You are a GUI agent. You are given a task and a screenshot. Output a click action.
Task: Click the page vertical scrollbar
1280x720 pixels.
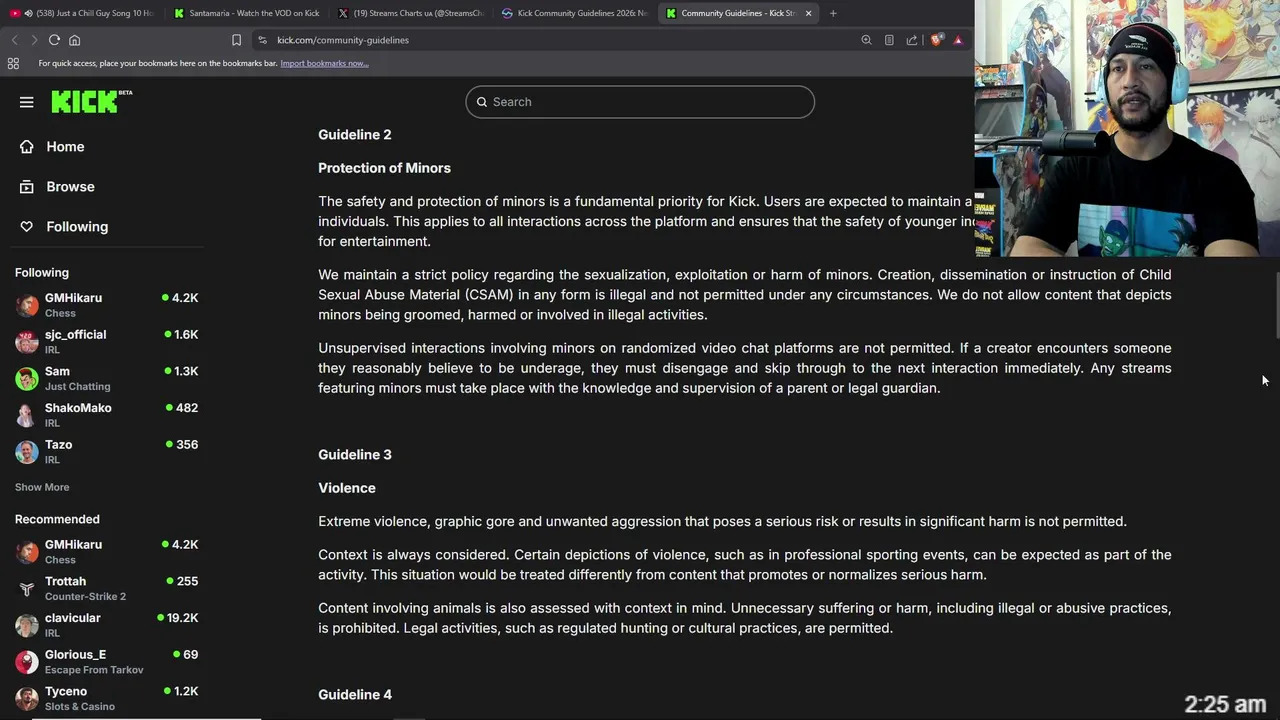click(x=1276, y=305)
